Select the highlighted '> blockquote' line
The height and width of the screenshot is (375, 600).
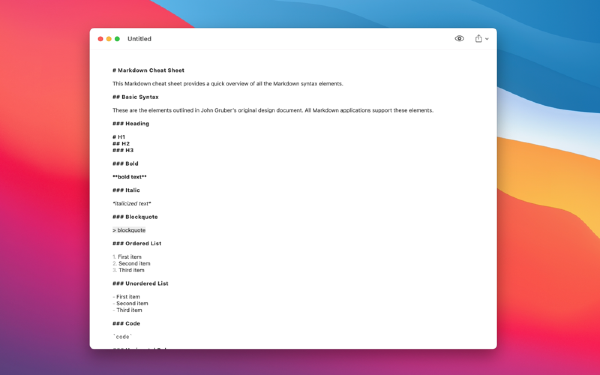(129, 230)
